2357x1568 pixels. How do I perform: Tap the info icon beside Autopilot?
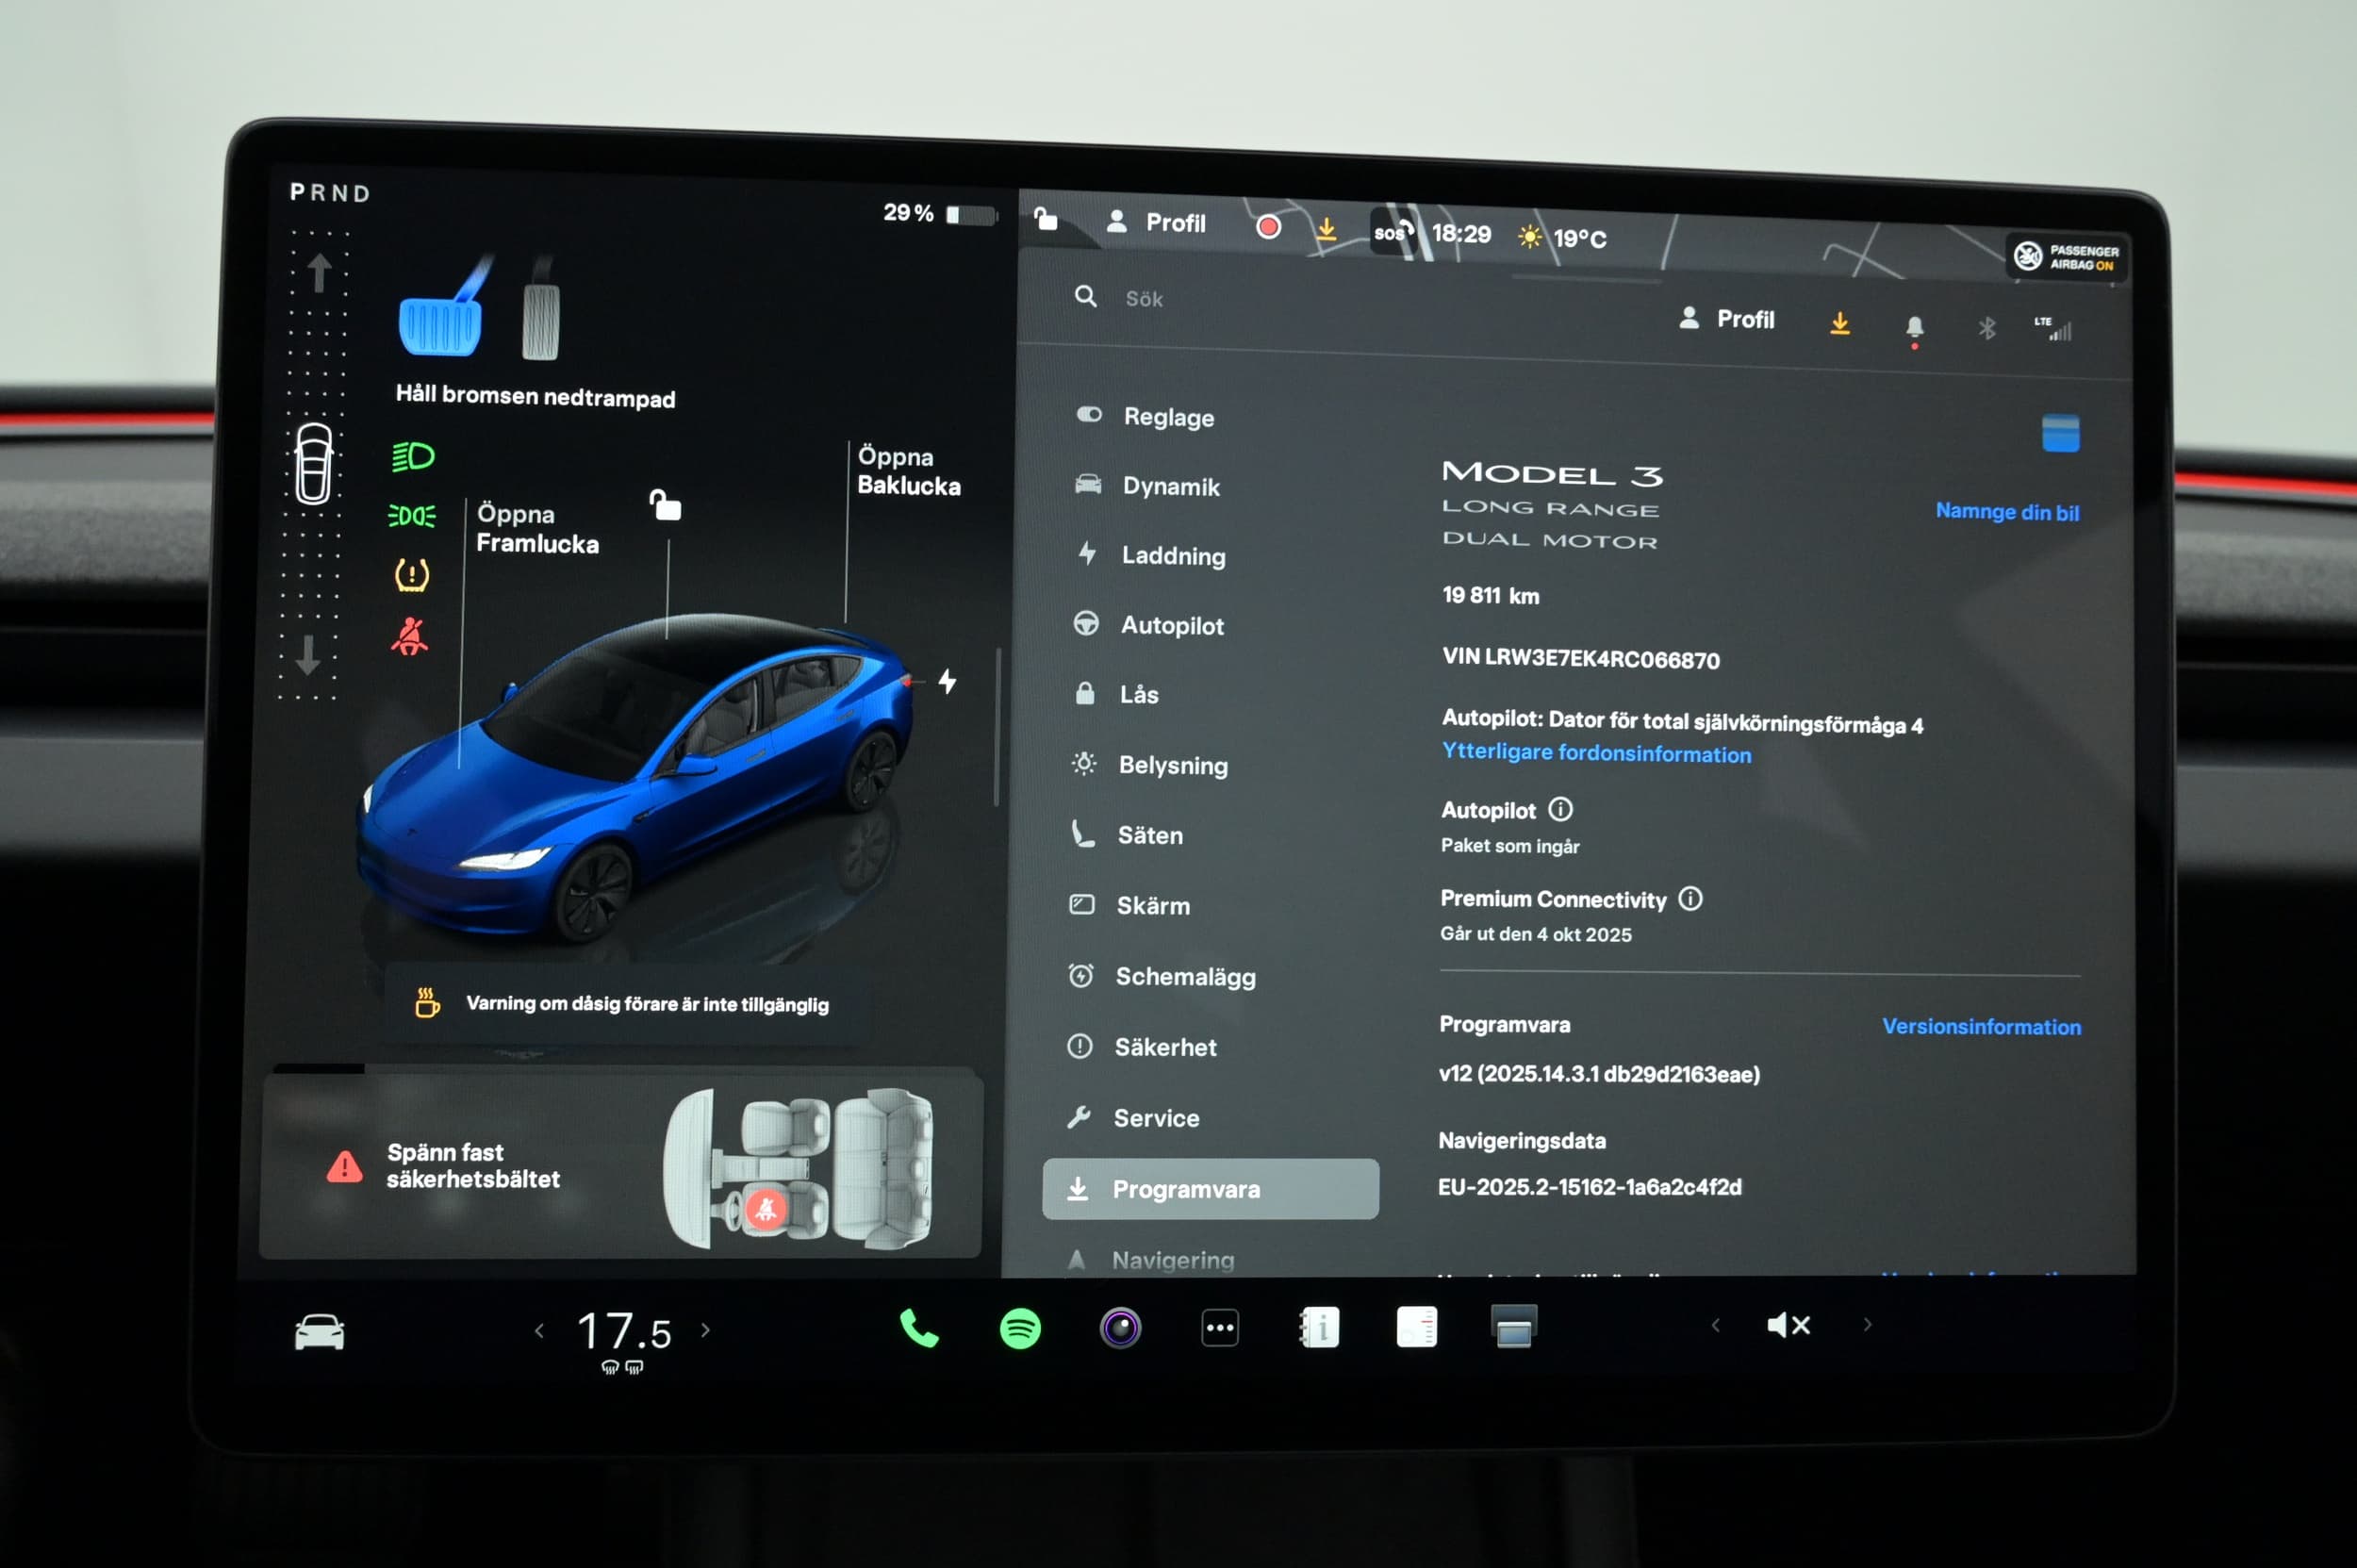click(x=1560, y=809)
